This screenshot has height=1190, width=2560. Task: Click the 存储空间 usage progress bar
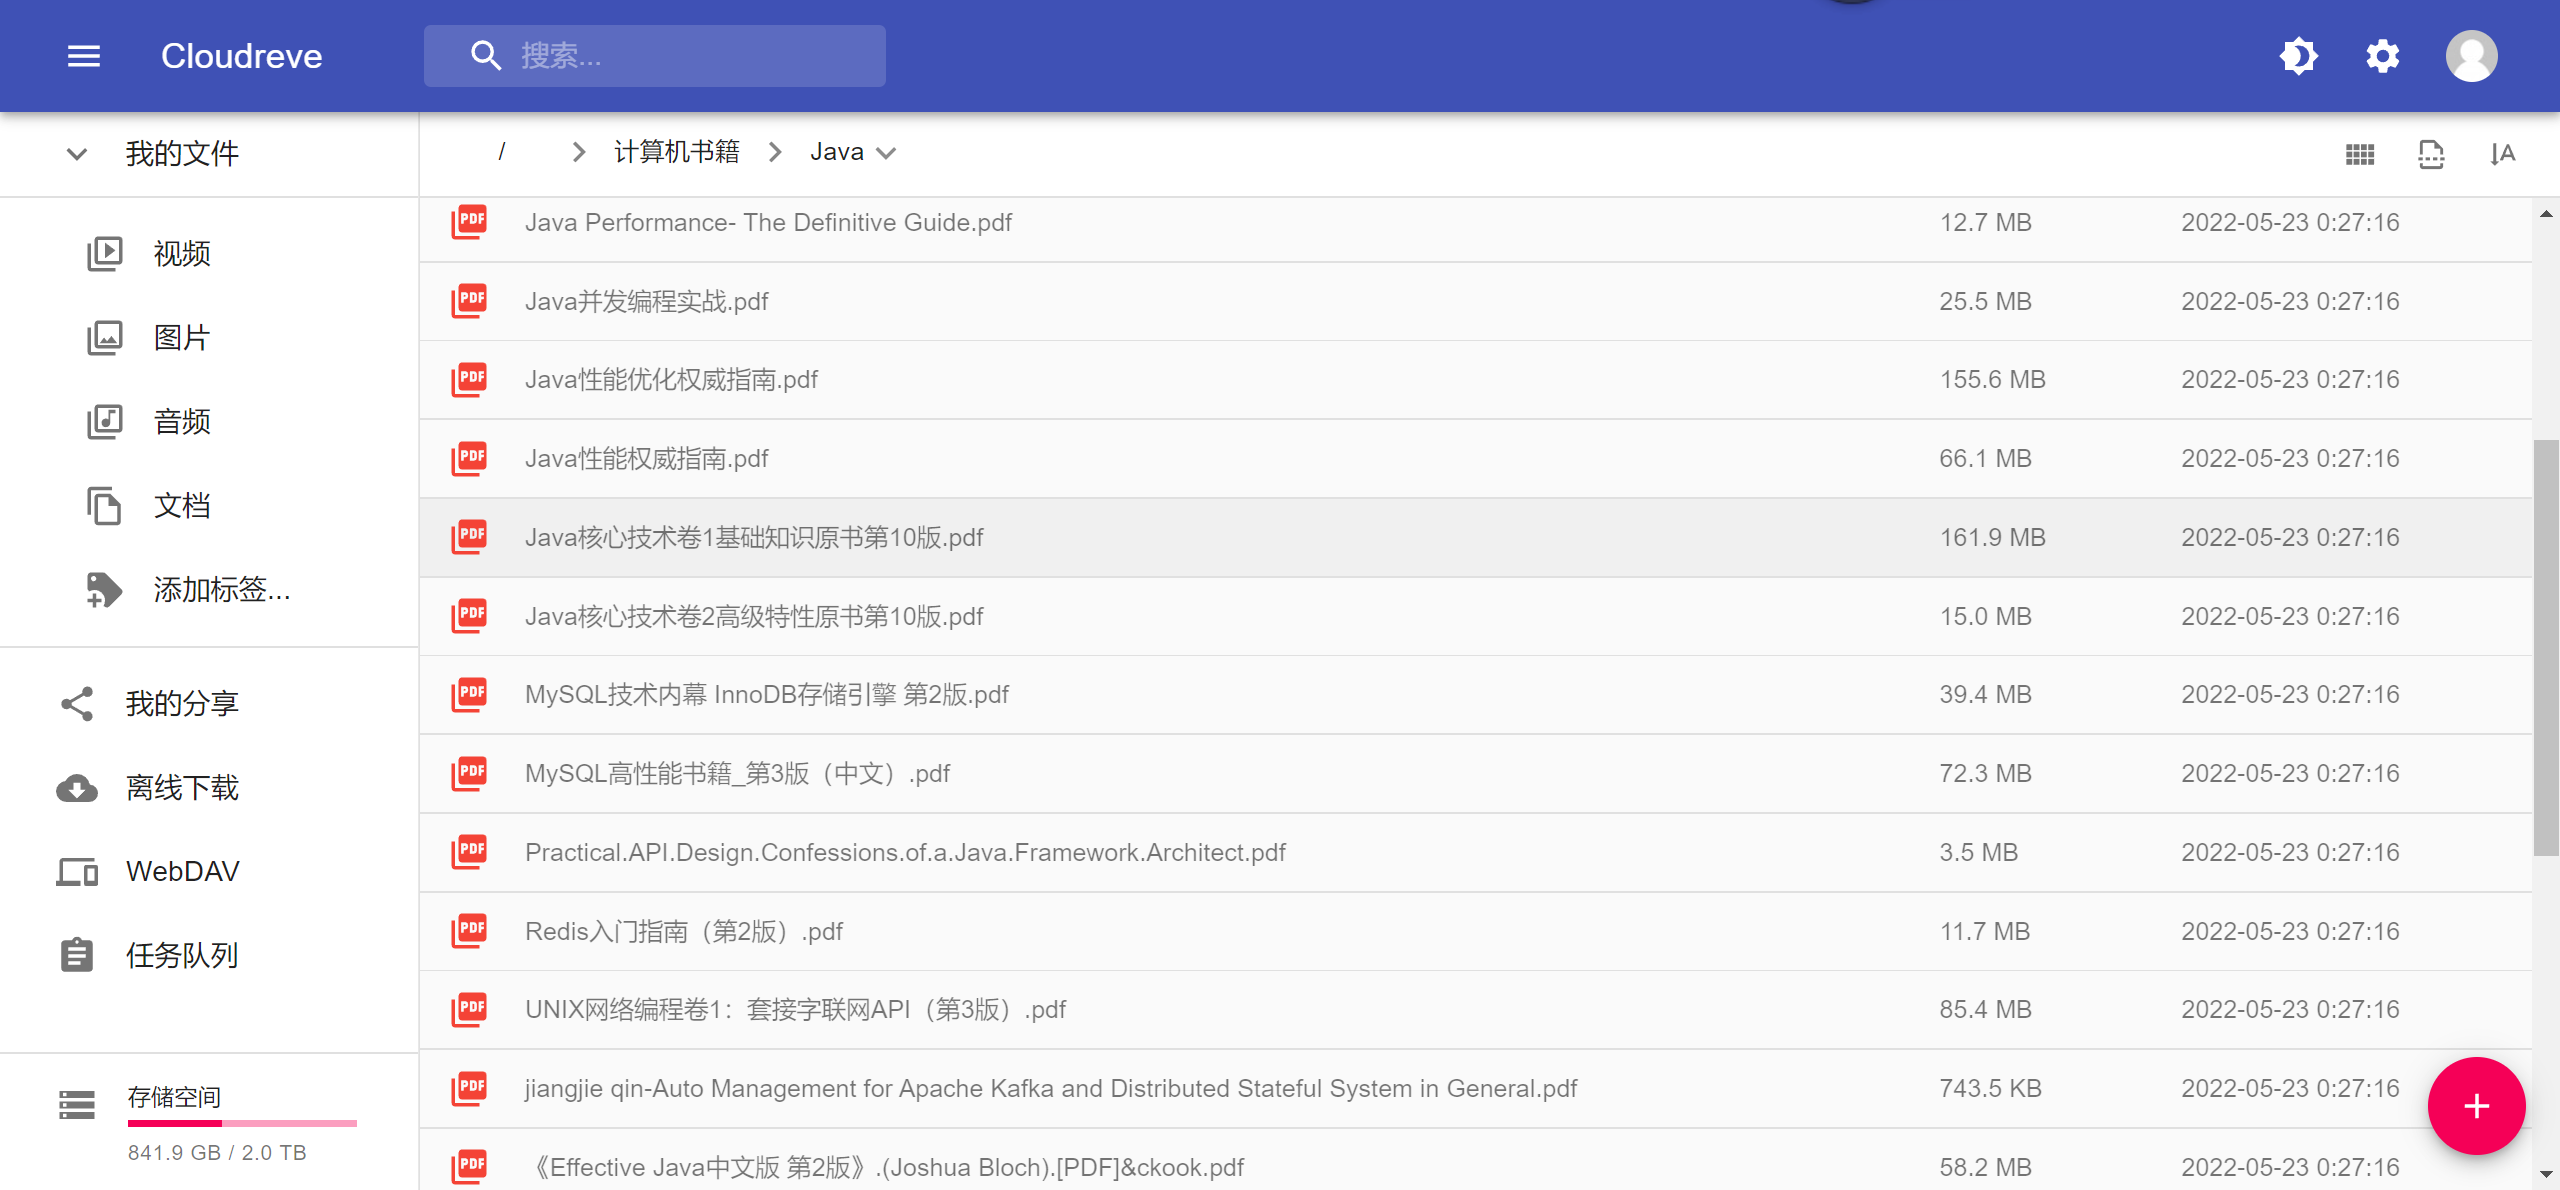242,1124
